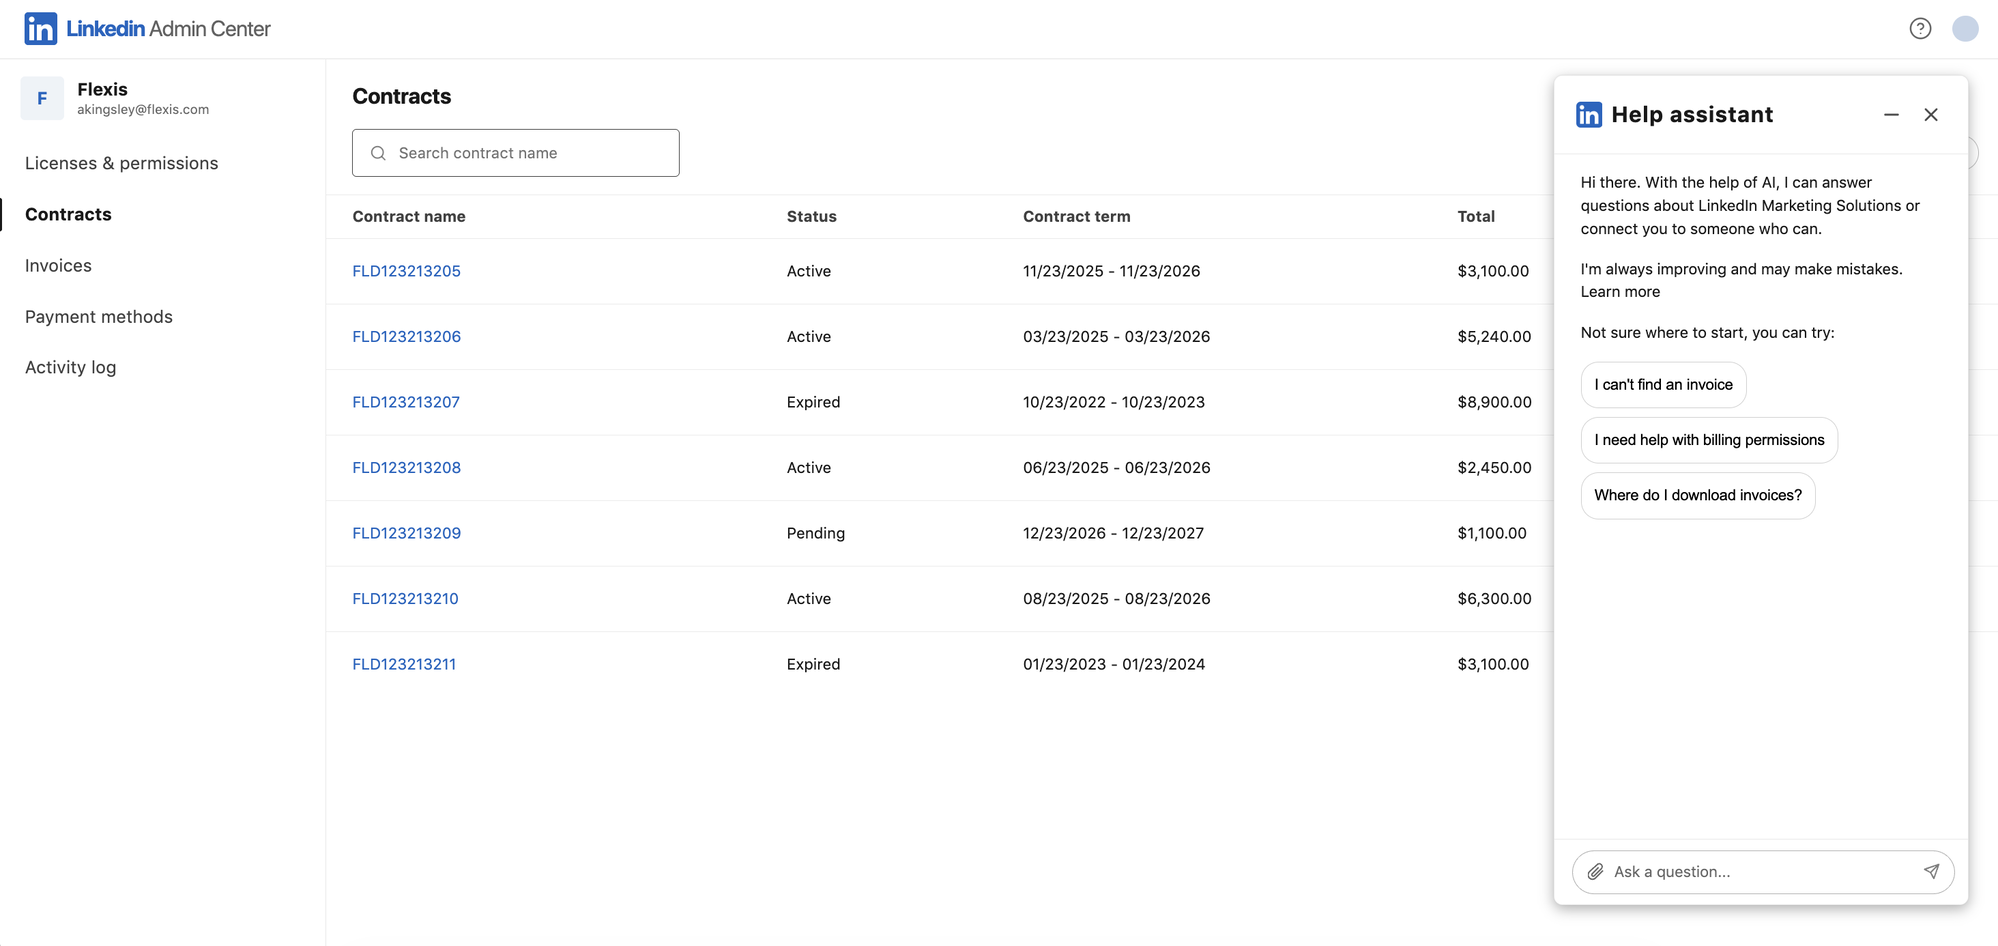The image size is (1998, 946).
Task: Open Licenses & permissions section
Action: (122, 163)
